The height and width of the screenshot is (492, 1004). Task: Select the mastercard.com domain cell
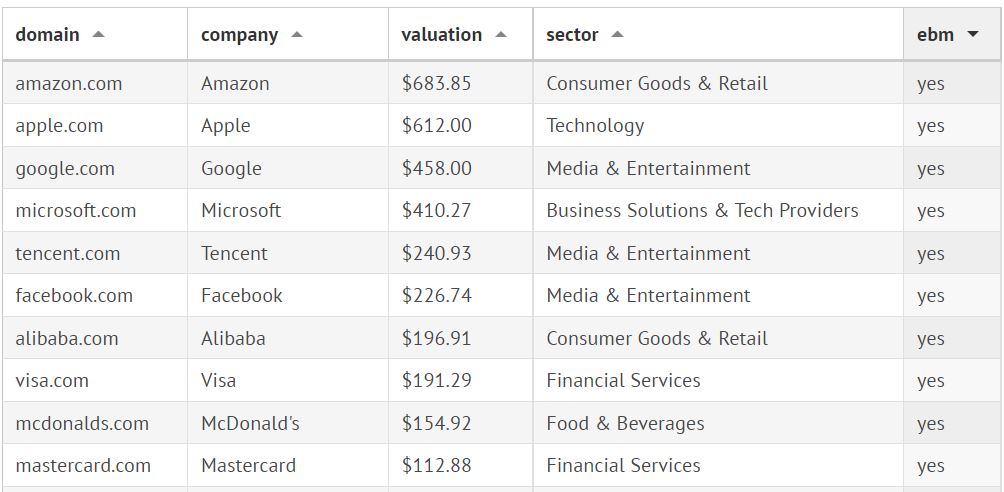coord(83,466)
